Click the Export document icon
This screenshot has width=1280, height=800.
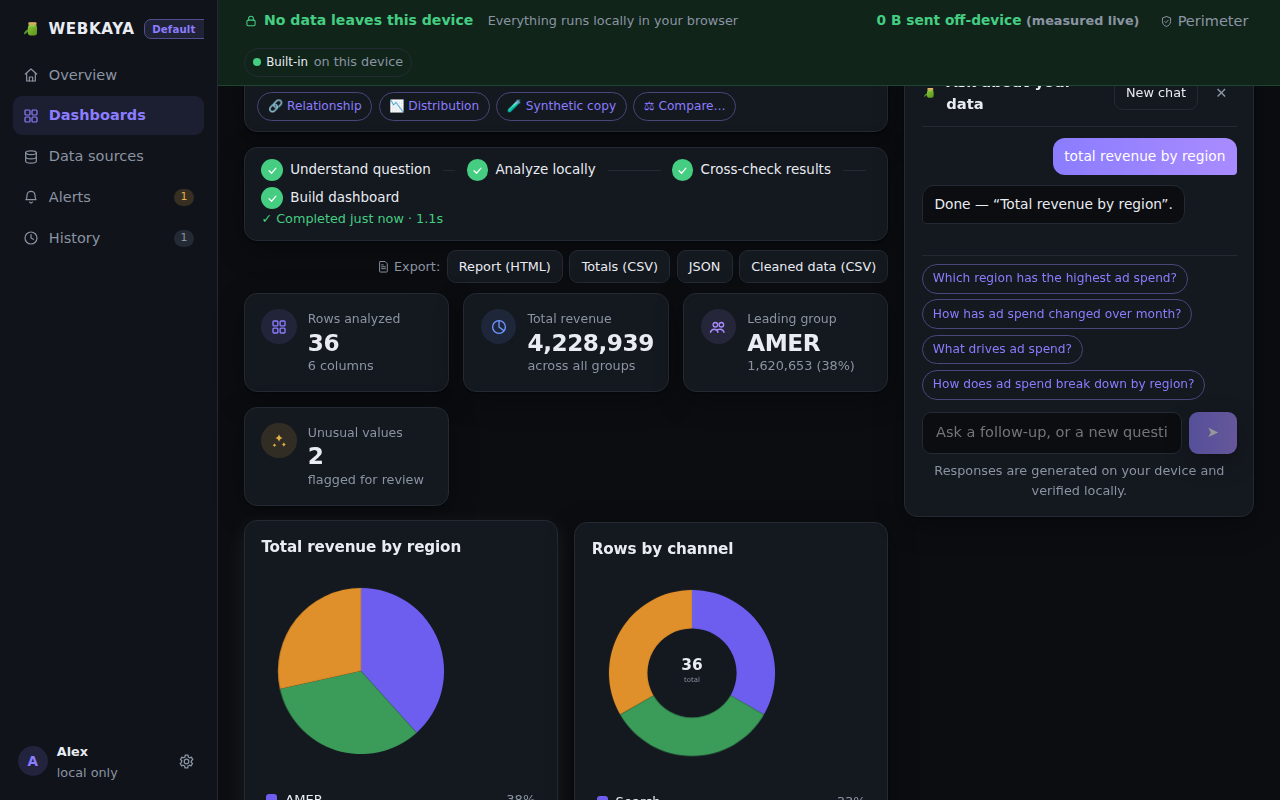pyautogui.click(x=383, y=267)
